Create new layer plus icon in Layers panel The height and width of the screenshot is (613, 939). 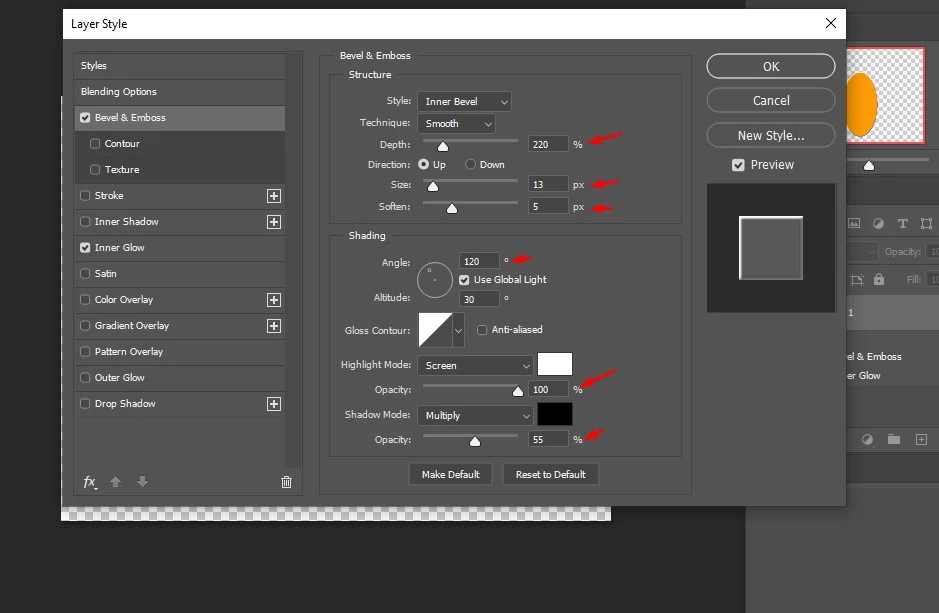tap(921, 439)
